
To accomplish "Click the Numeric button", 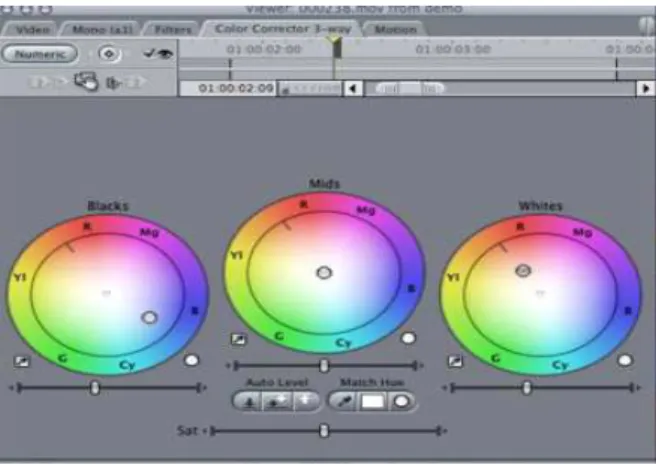I will click(40, 54).
